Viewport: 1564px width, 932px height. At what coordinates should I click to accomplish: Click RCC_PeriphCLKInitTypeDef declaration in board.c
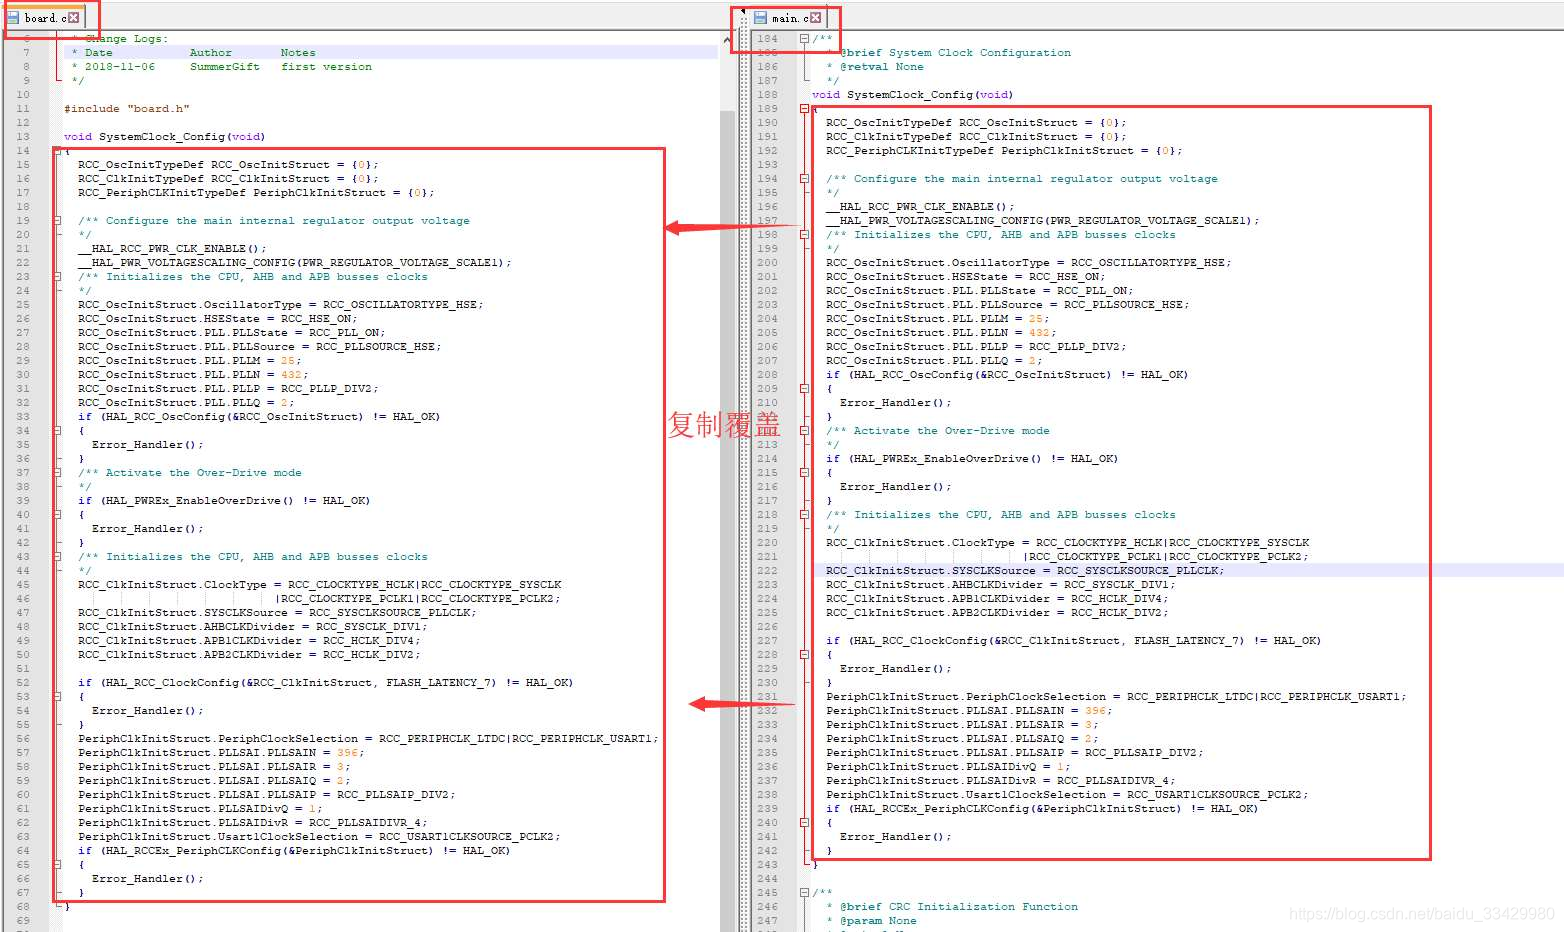(256, 192)
